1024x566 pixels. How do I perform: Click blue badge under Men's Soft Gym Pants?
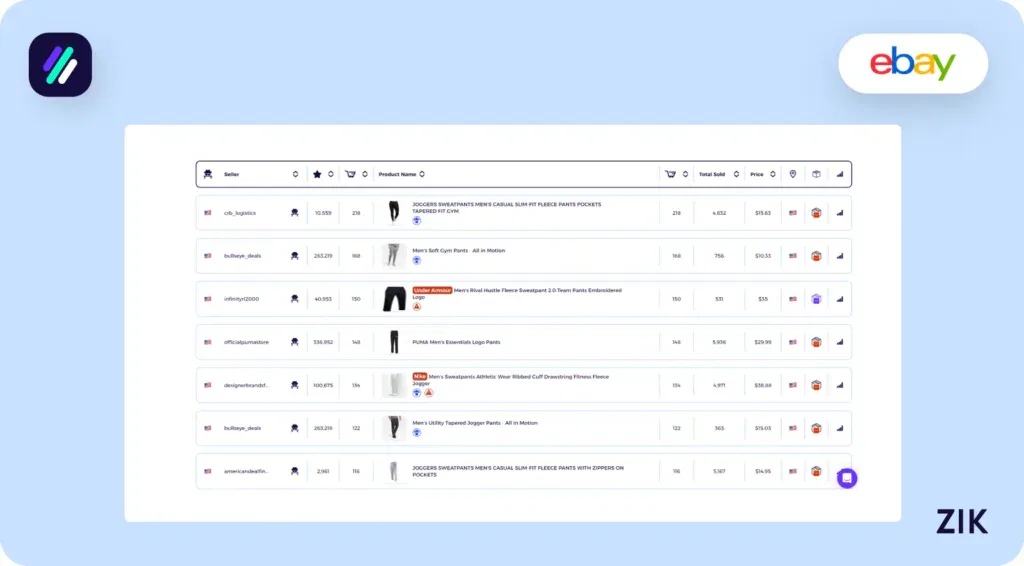tap(417, 260)
